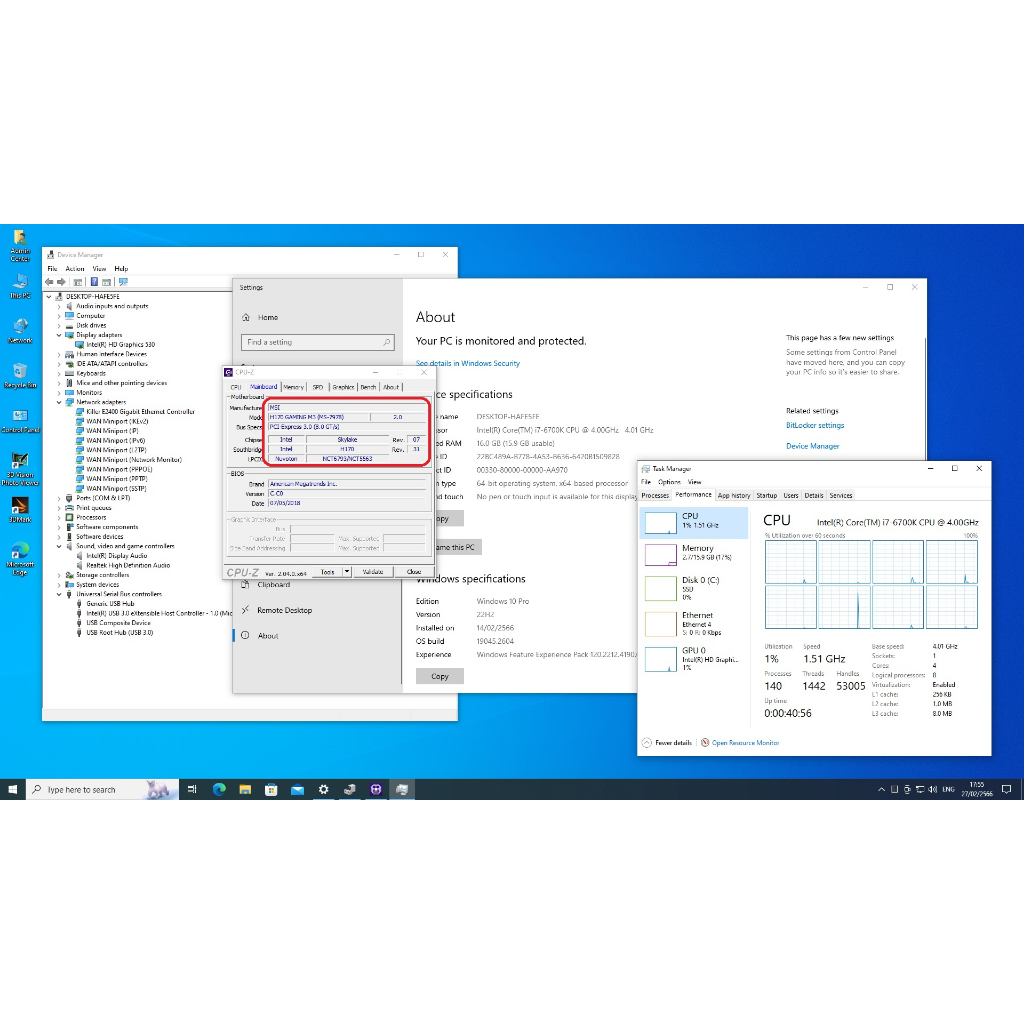Expand the Processors device category
The image size is (1024, 1024).
pos(59,517)
